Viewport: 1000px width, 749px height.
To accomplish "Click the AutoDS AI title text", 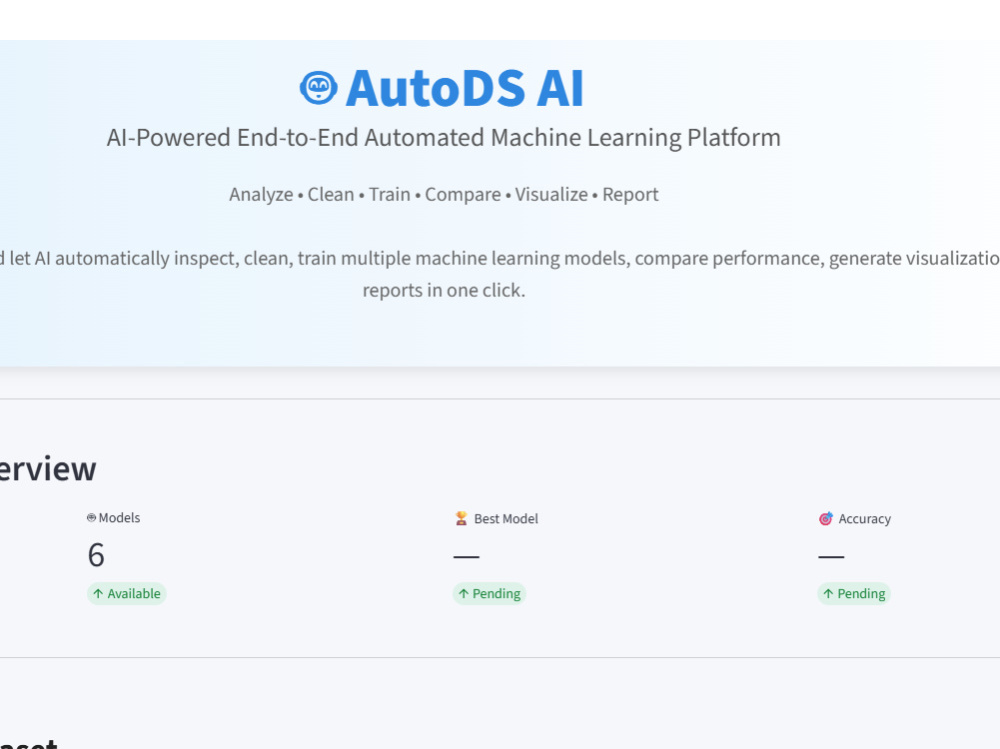I will 464,88.
